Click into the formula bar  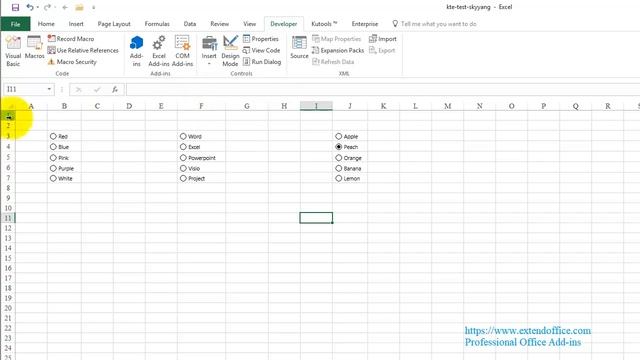pos(382,89)
